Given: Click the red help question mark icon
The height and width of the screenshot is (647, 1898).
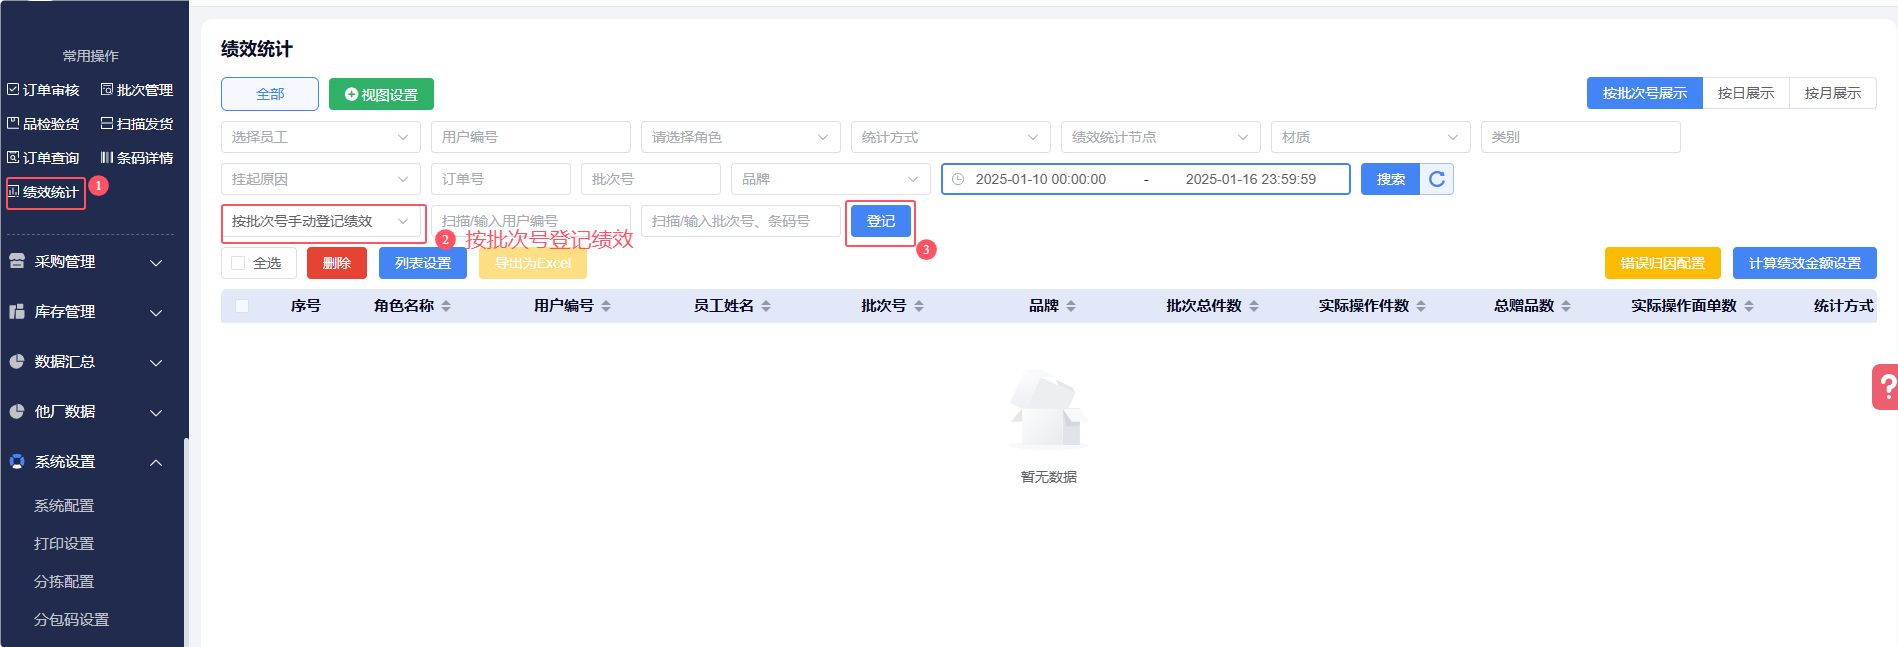Looking at the screenshot, I should point(1886,386).
